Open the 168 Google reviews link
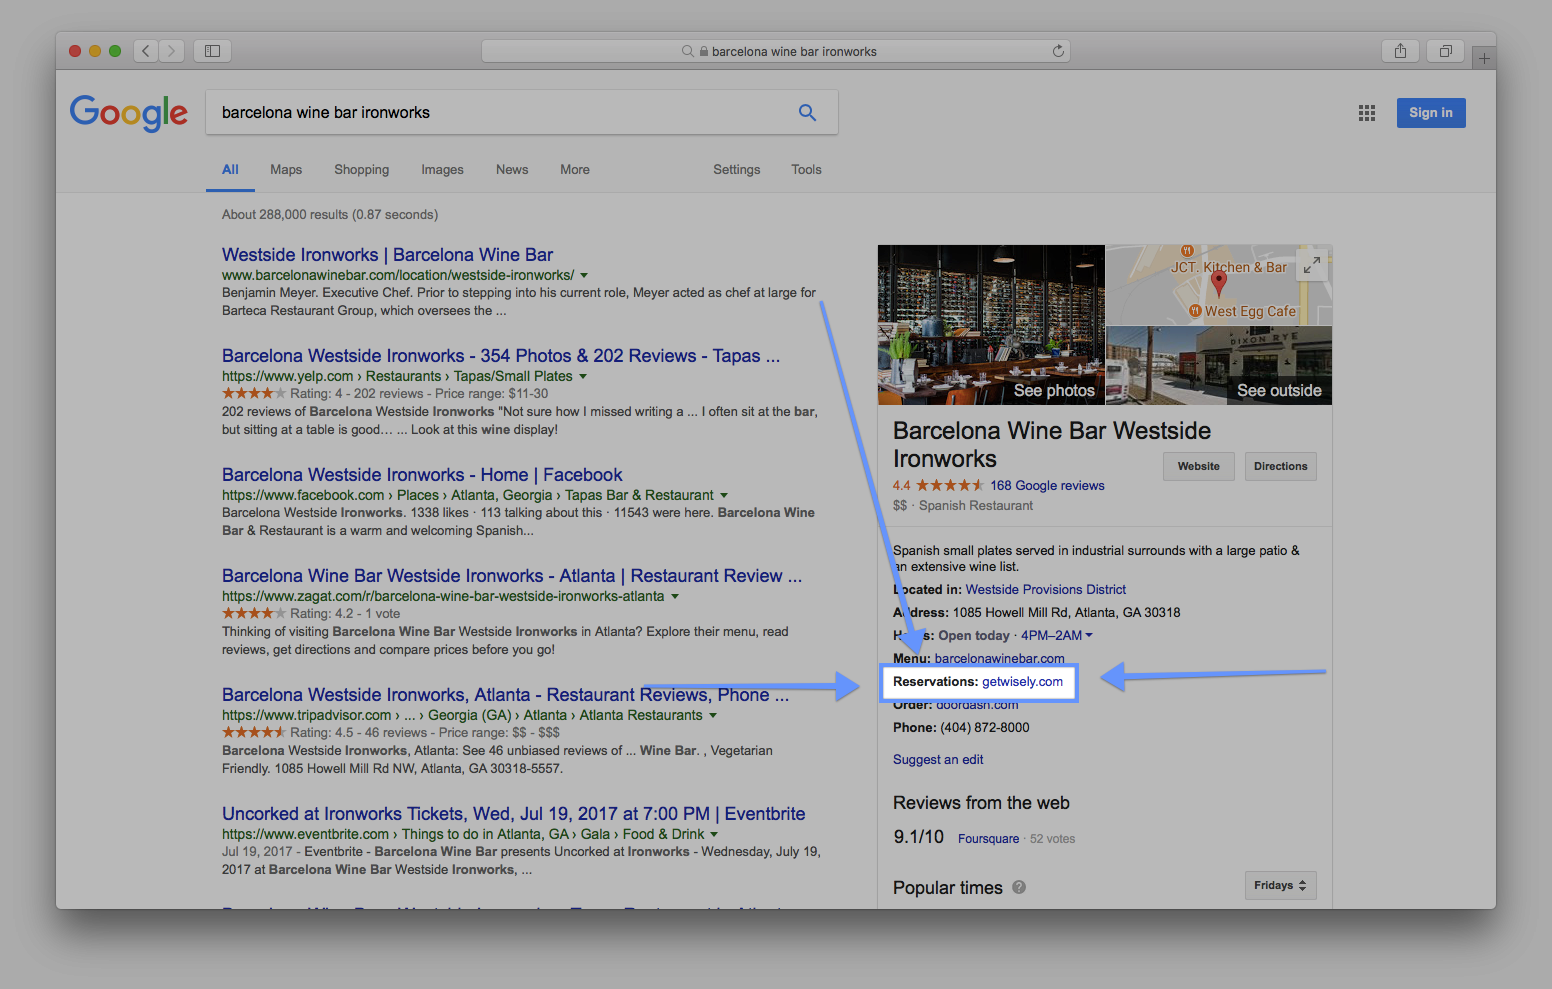The image size is (1552, 989). 1047,485
